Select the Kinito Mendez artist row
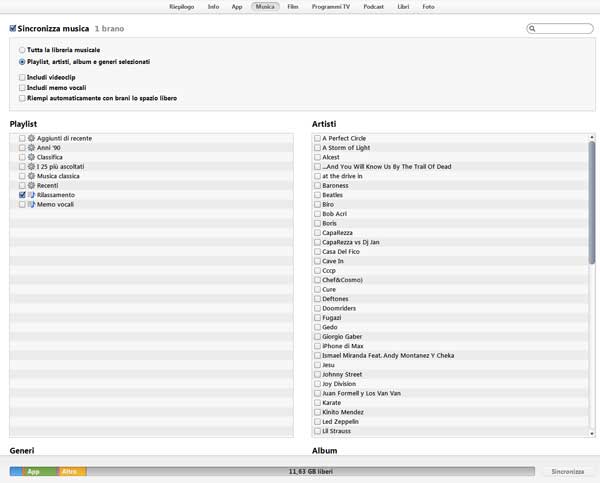600x483 pixels. pos(450,412)
